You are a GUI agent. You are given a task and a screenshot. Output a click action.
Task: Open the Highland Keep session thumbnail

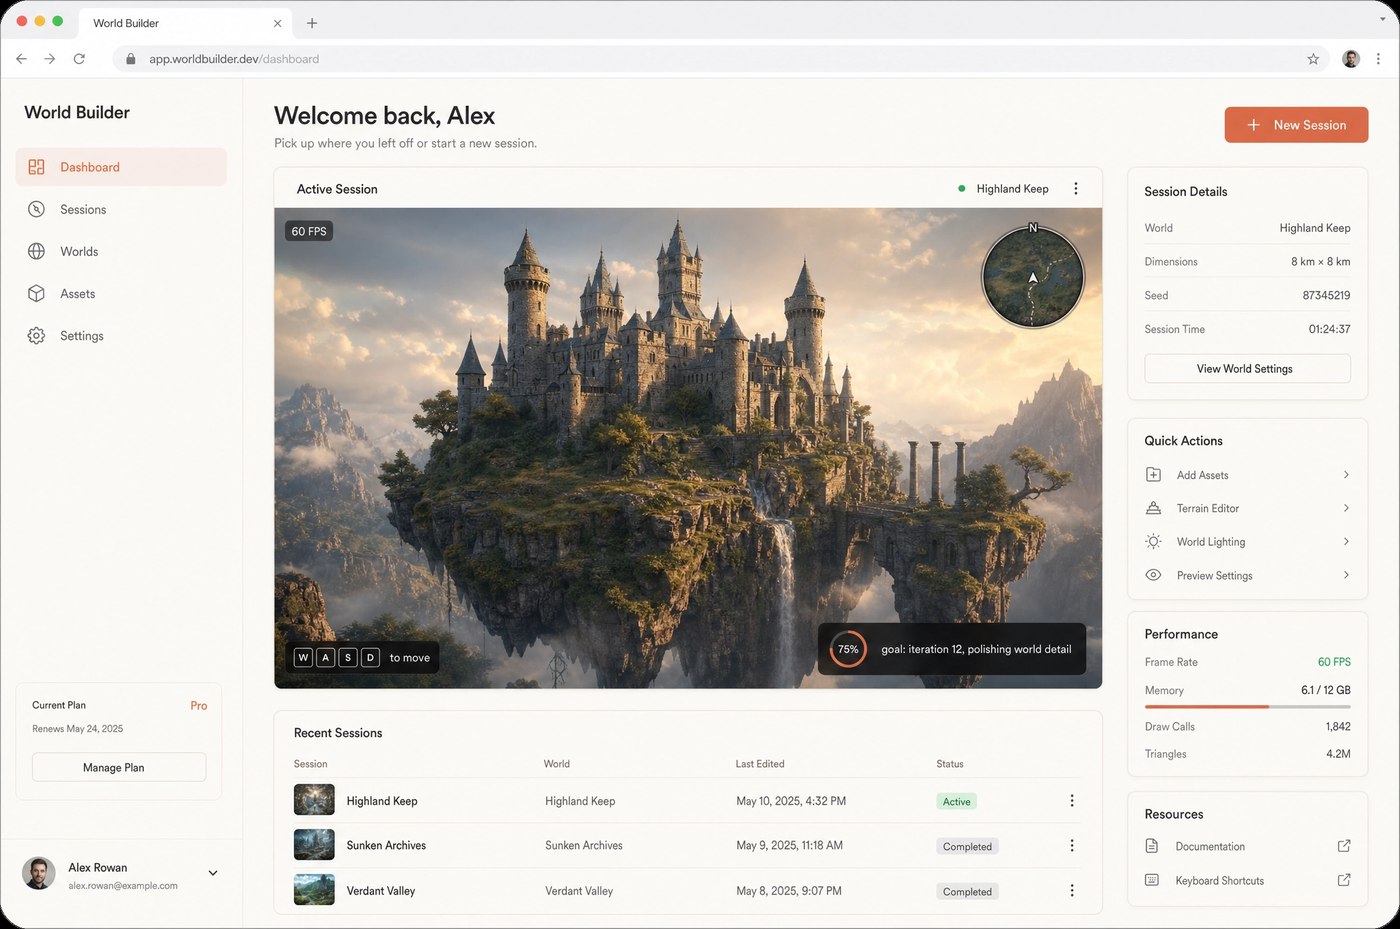[x=314, y=800]
